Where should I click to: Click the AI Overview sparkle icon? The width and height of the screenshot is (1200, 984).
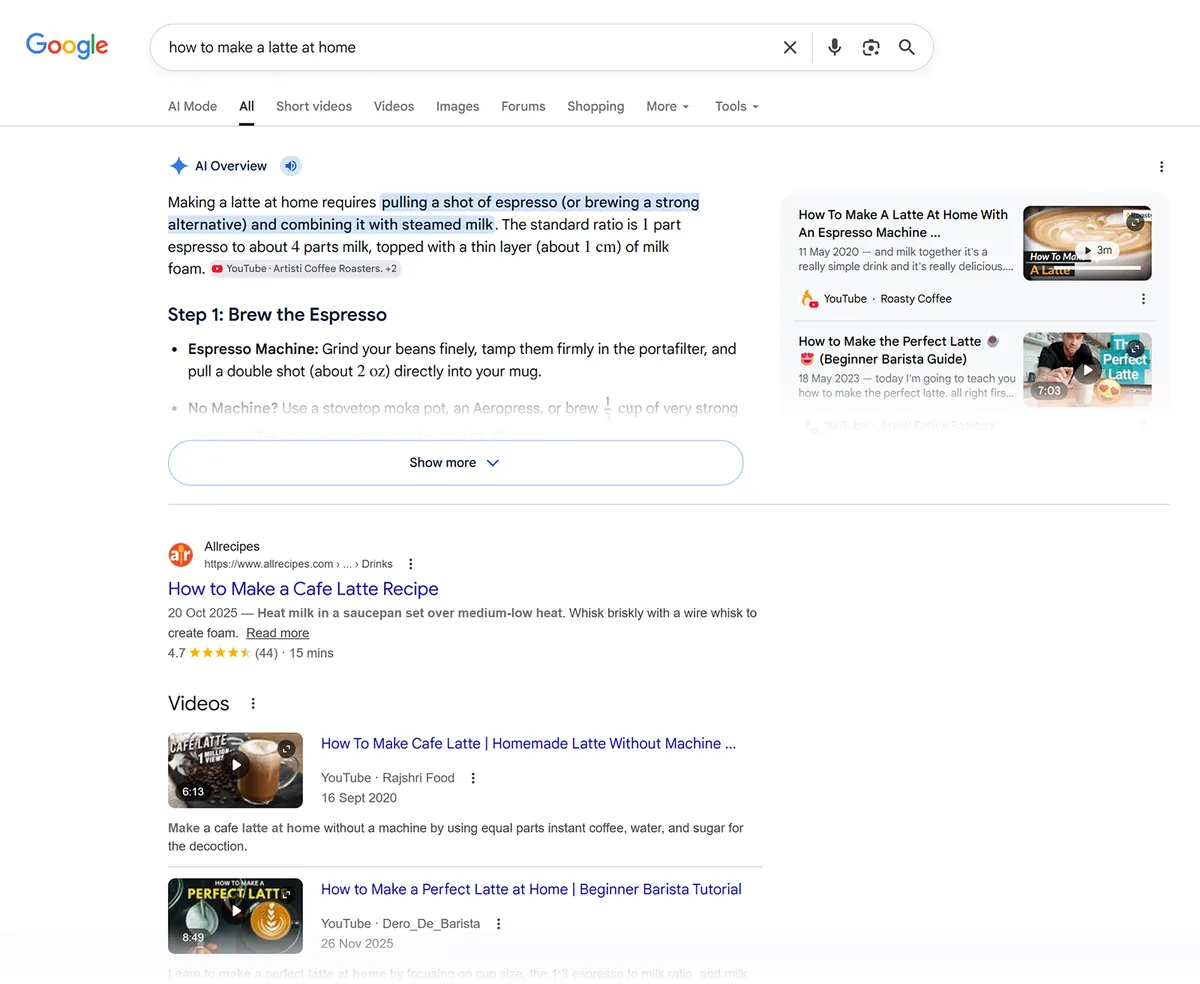(x=178, y=166)
